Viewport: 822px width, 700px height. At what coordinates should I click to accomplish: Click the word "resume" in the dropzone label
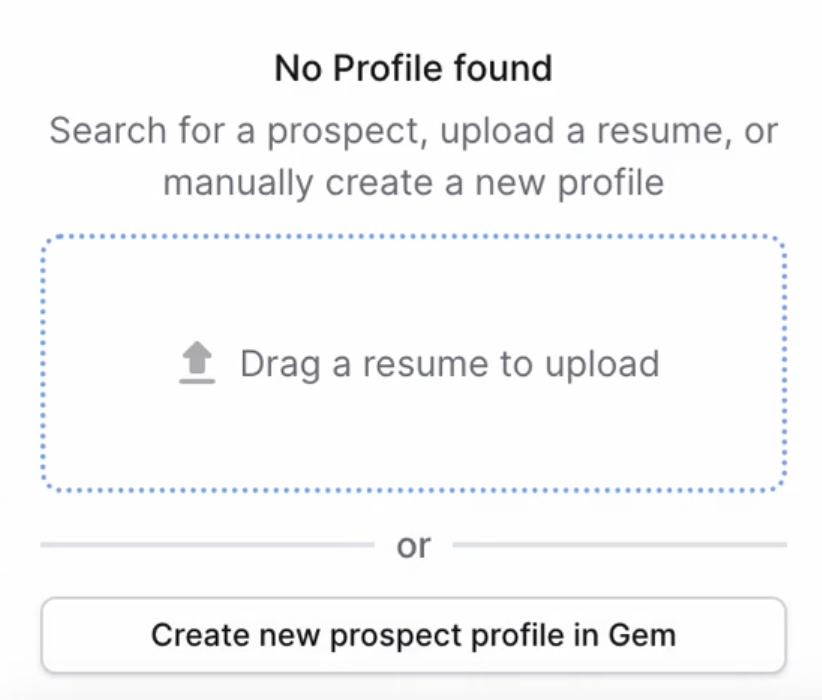point(426,365)
